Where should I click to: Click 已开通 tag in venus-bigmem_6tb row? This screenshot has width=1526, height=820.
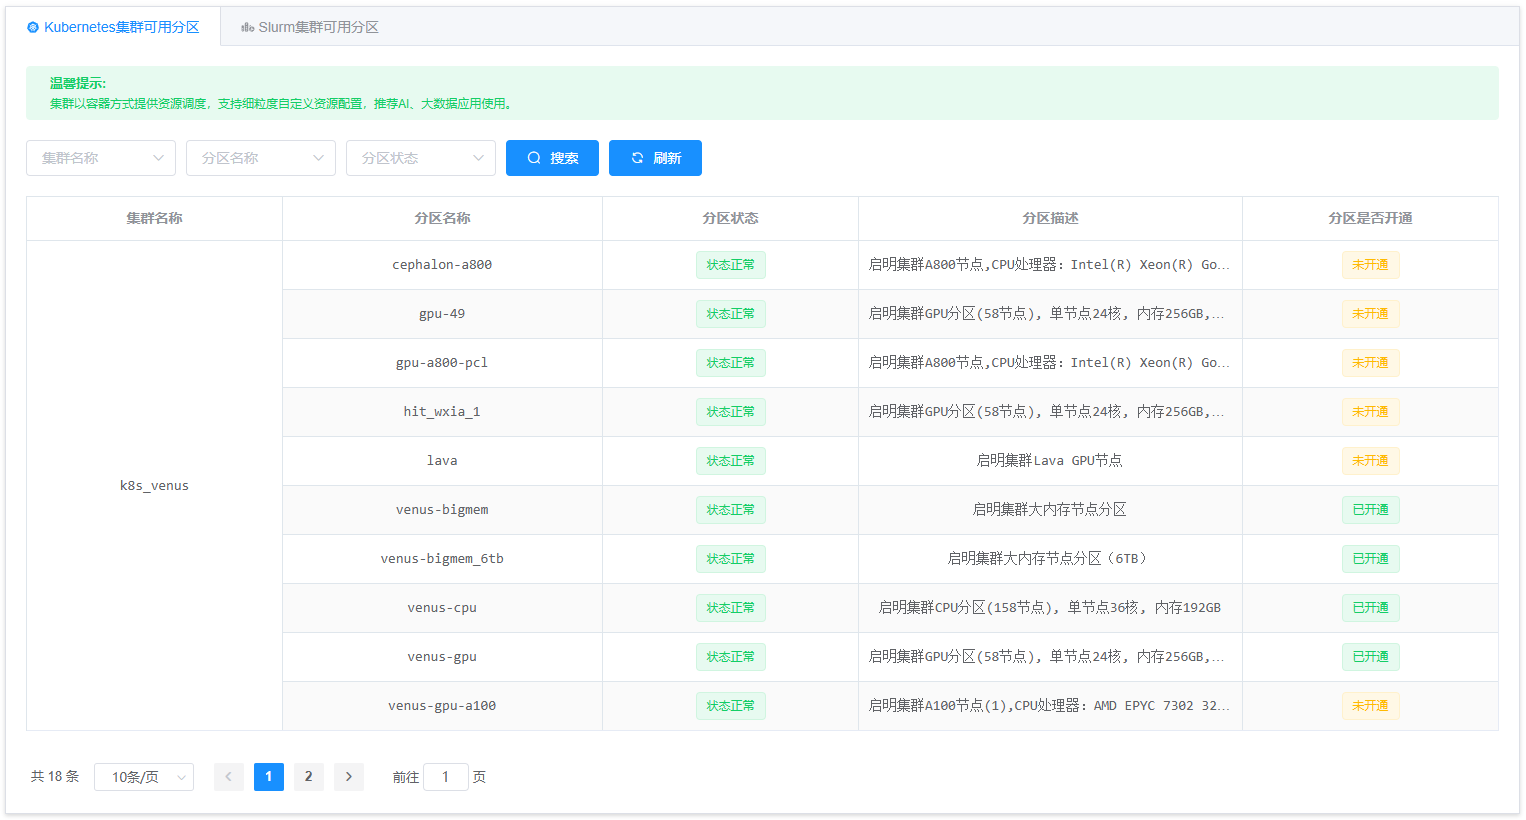[1370, 559]
